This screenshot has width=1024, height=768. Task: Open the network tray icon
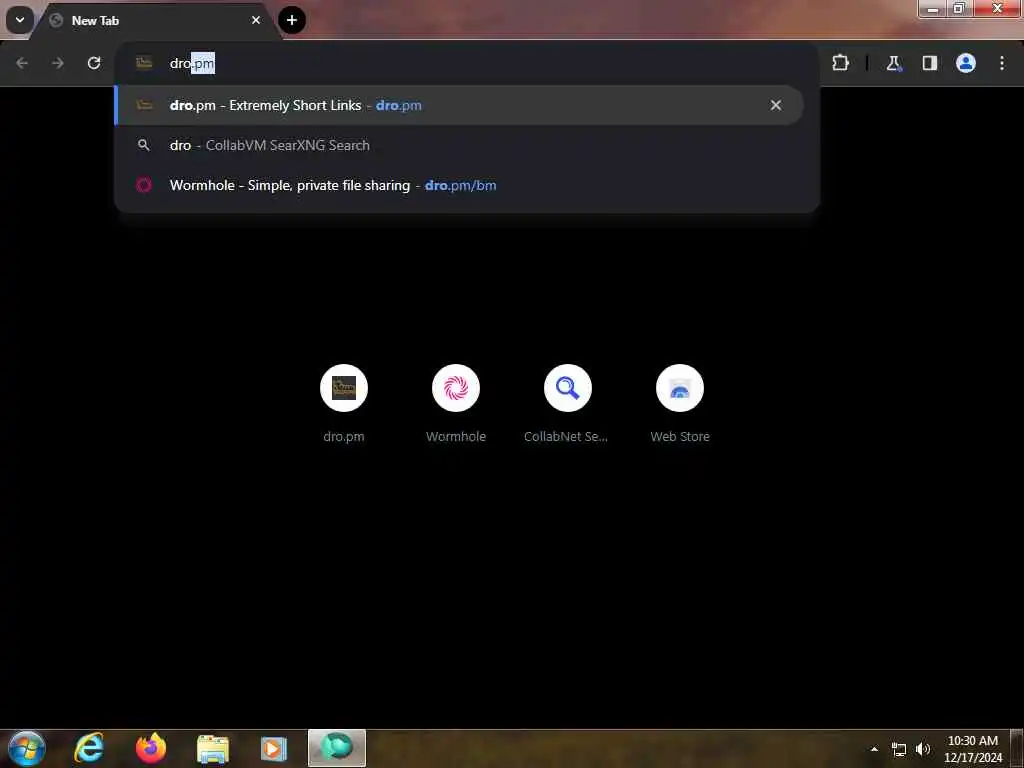pyautogui.click(x=899, y=749)
